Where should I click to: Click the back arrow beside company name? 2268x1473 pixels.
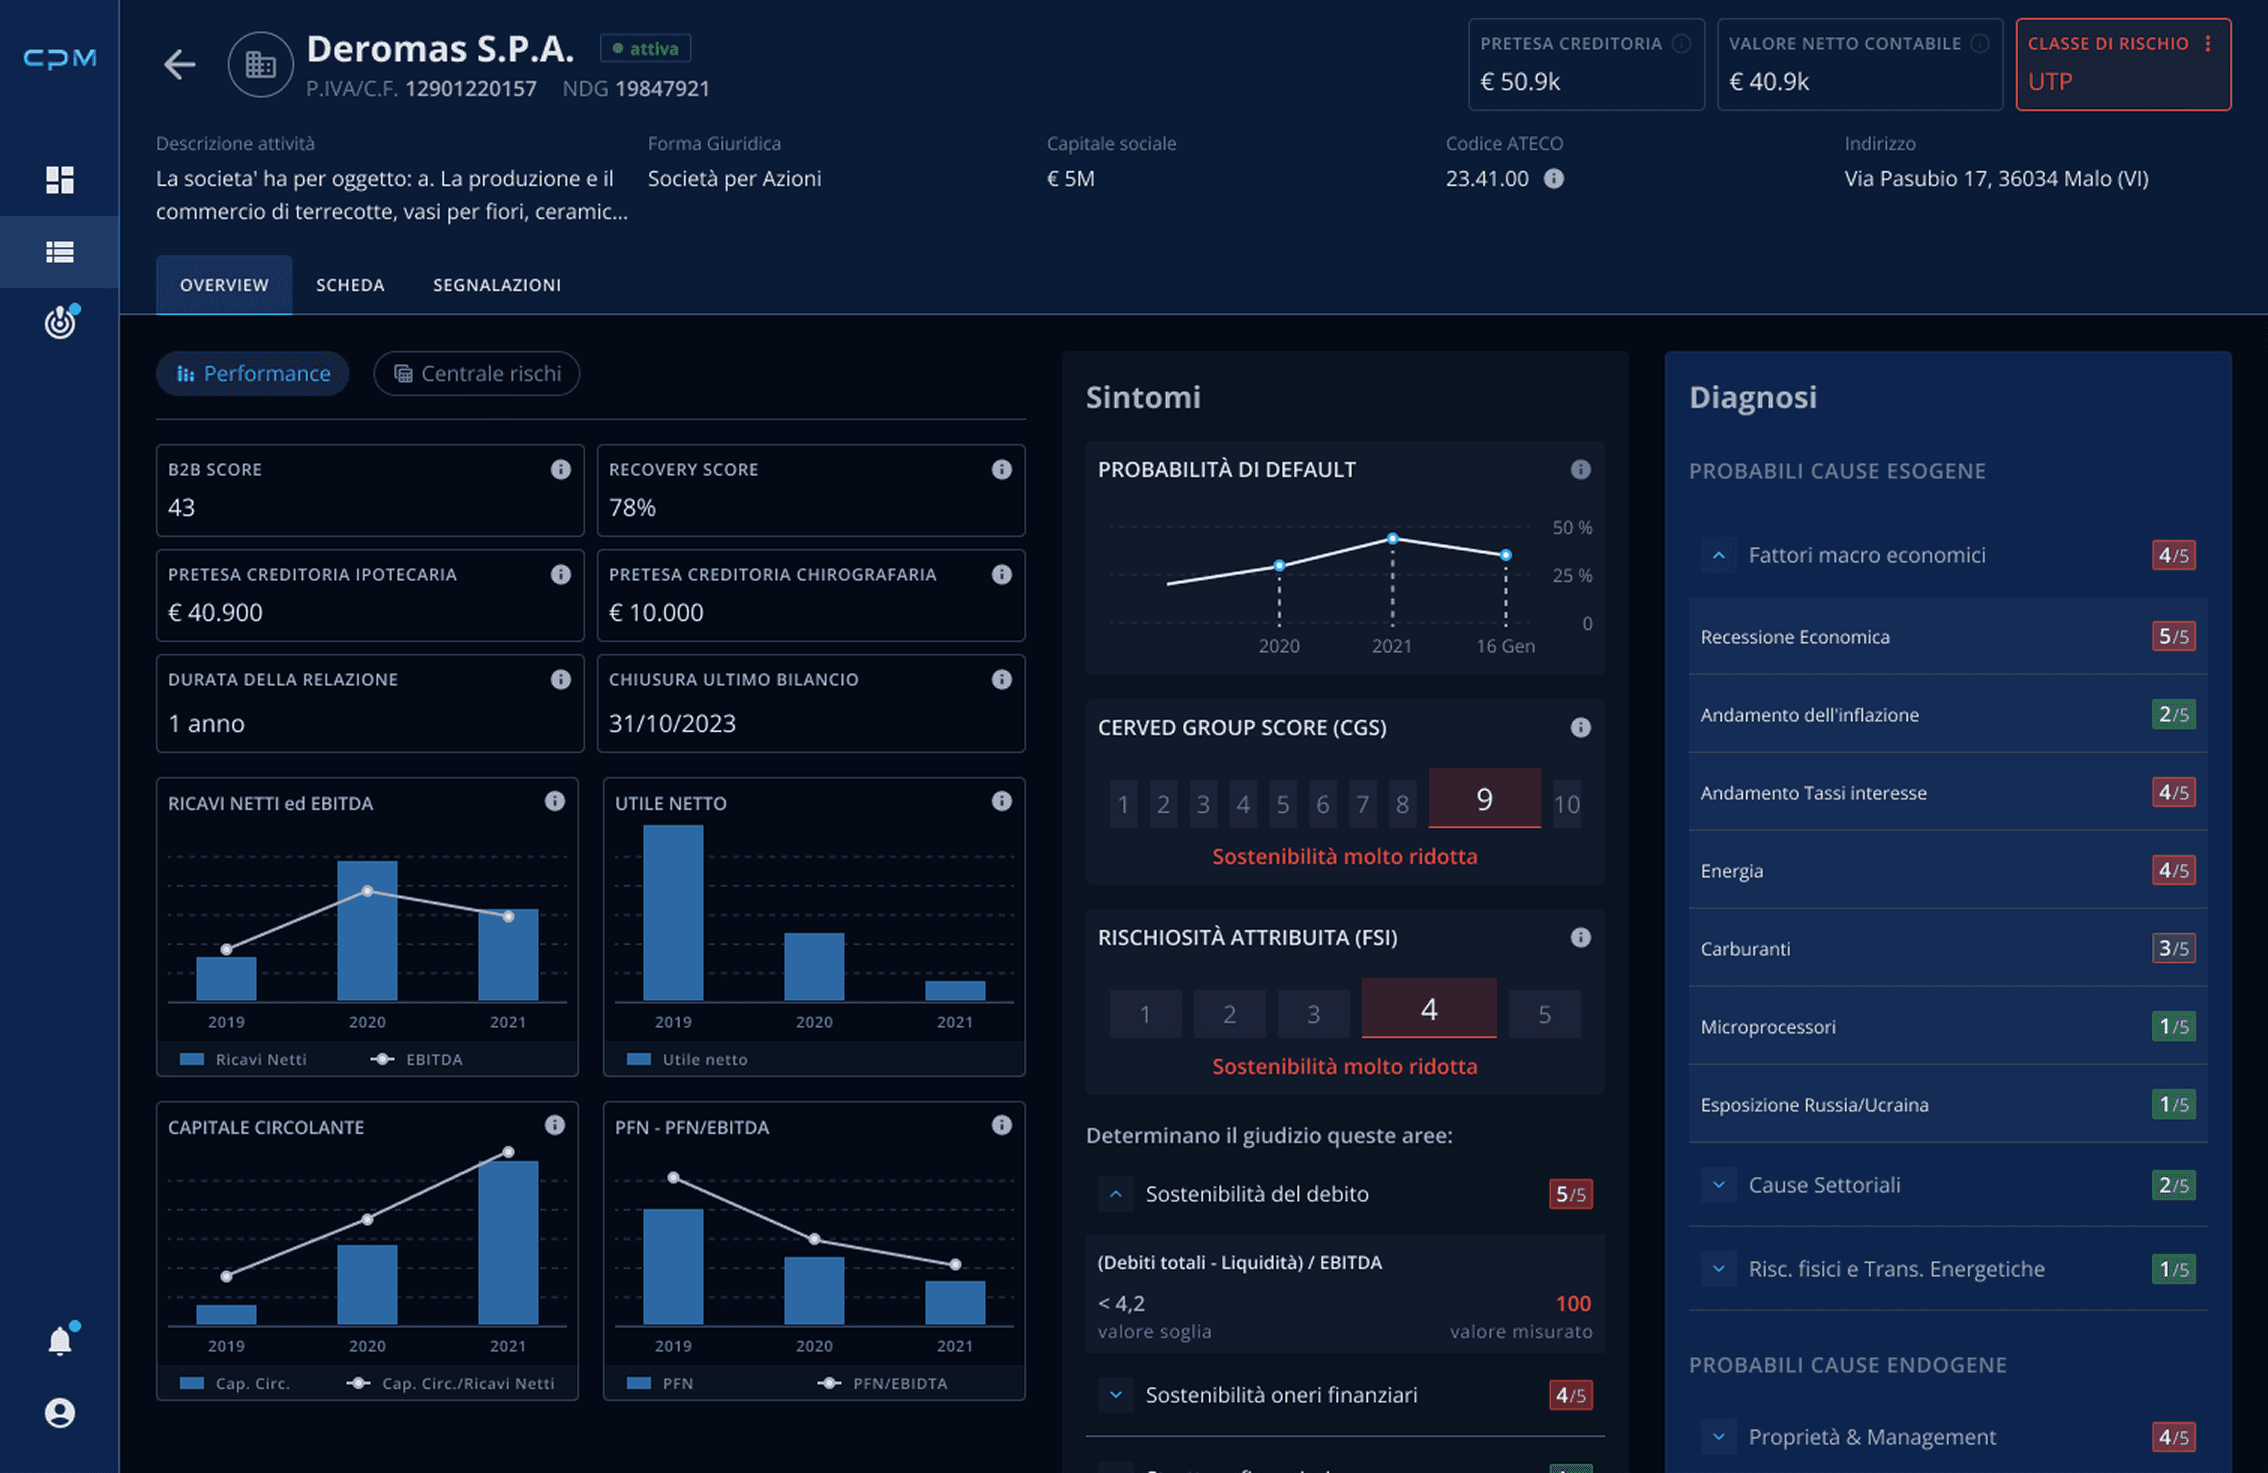click(179, 65)
